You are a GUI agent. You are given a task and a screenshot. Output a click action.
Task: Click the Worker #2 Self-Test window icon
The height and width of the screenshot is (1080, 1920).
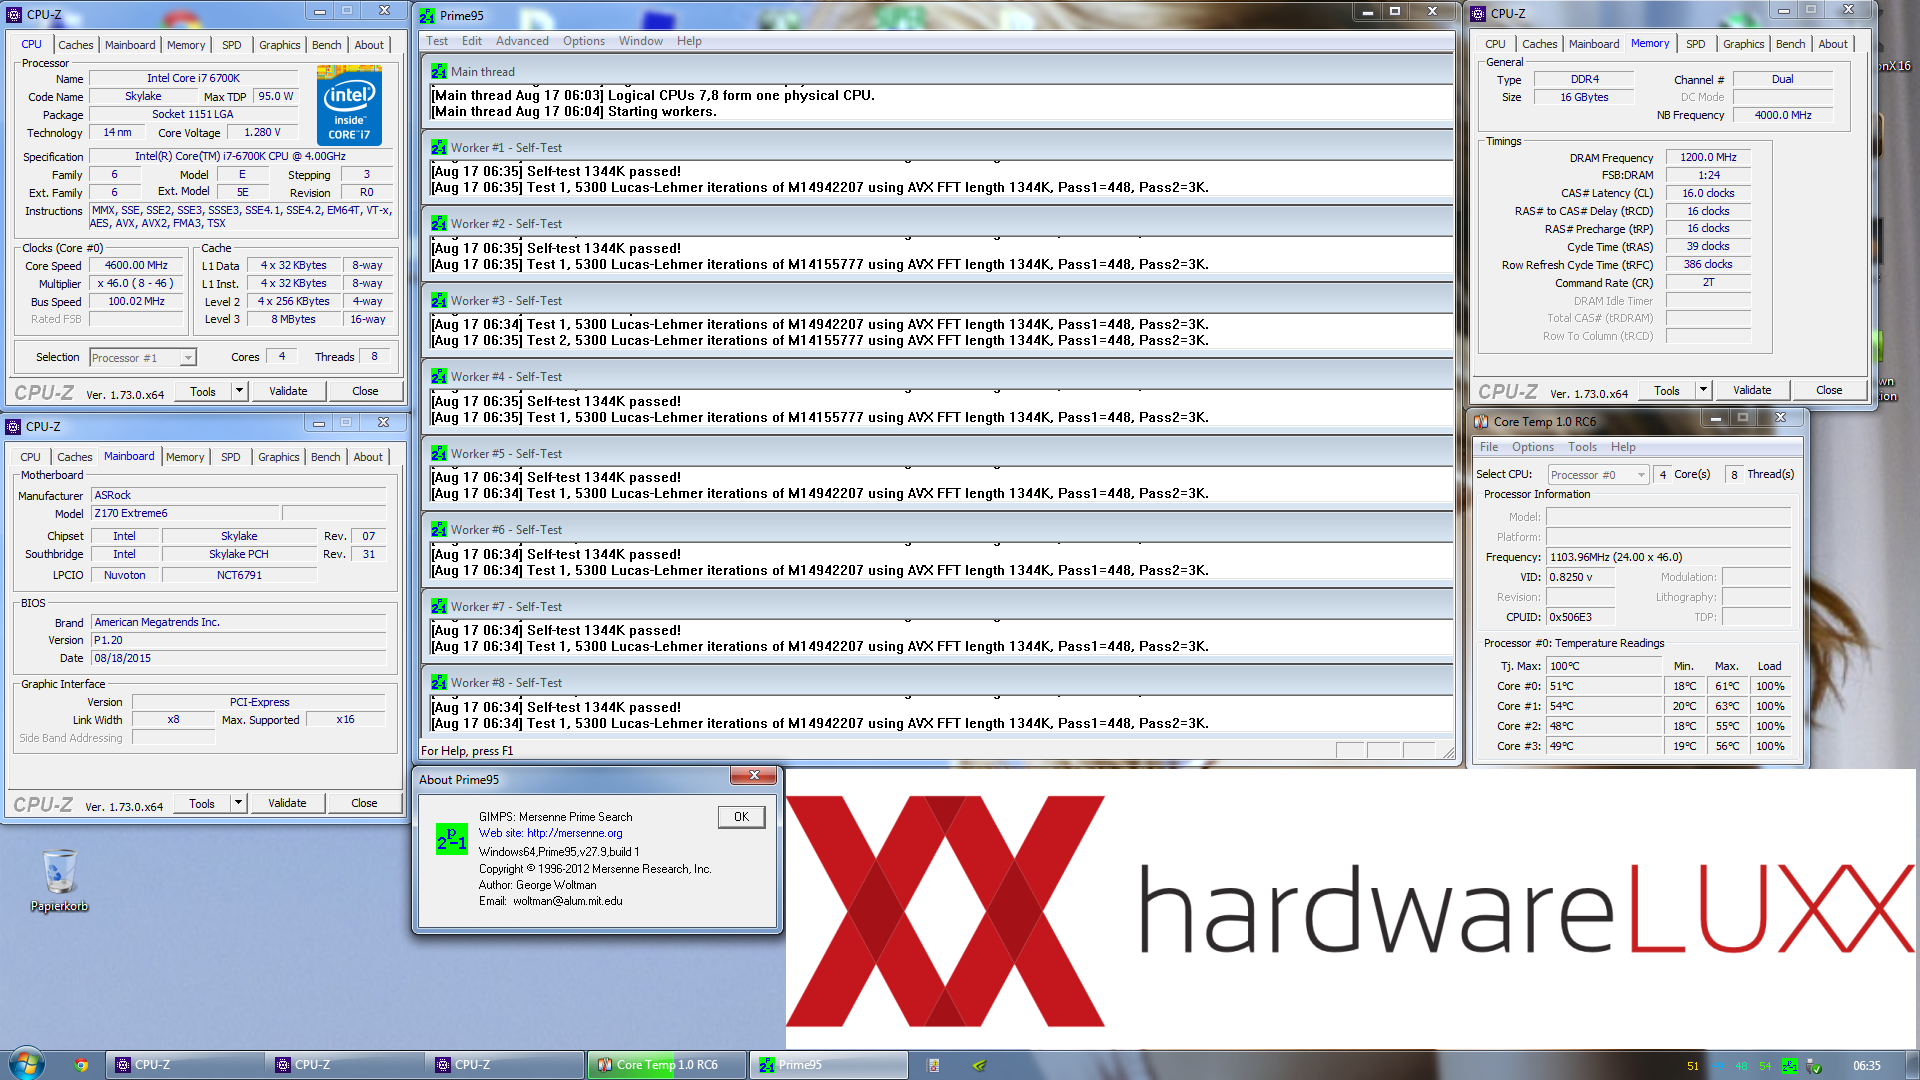[x=439, y=223]
